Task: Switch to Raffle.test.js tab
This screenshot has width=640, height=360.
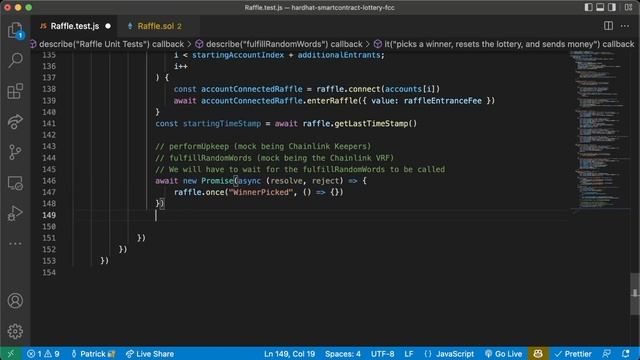Action: coord(75,26)
